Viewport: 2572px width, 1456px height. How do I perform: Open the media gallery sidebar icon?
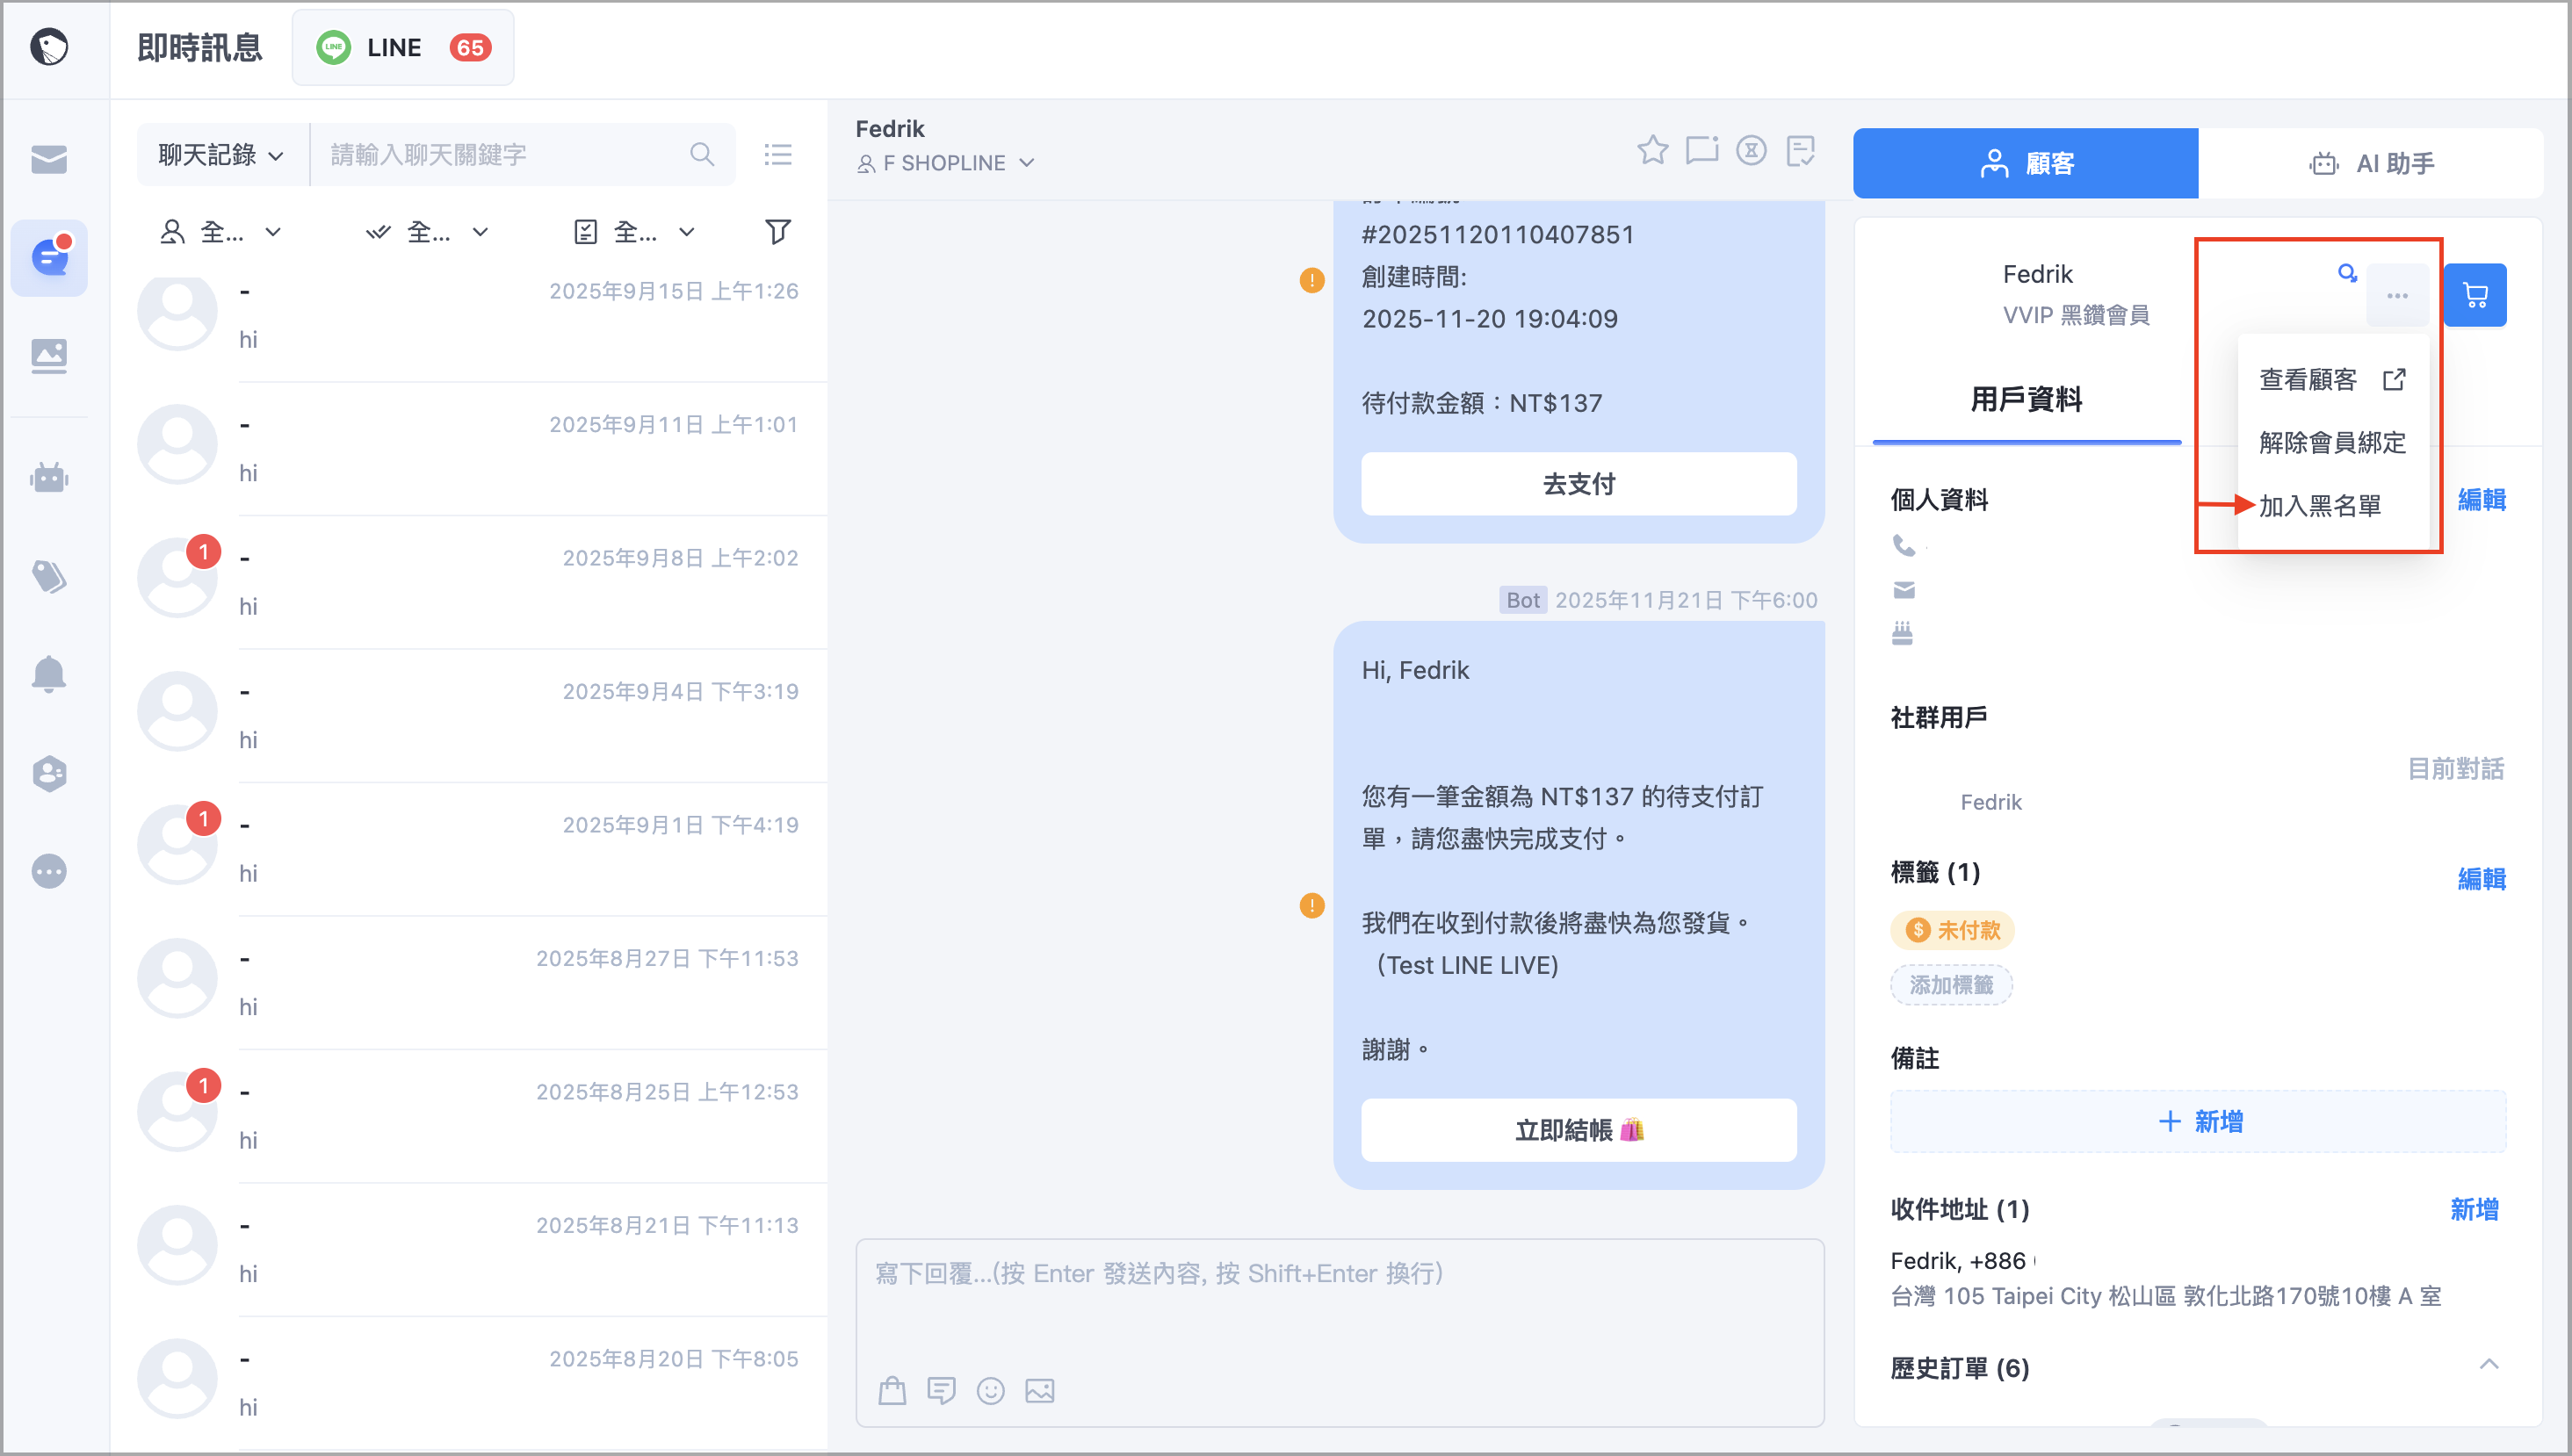pos(48,355)
